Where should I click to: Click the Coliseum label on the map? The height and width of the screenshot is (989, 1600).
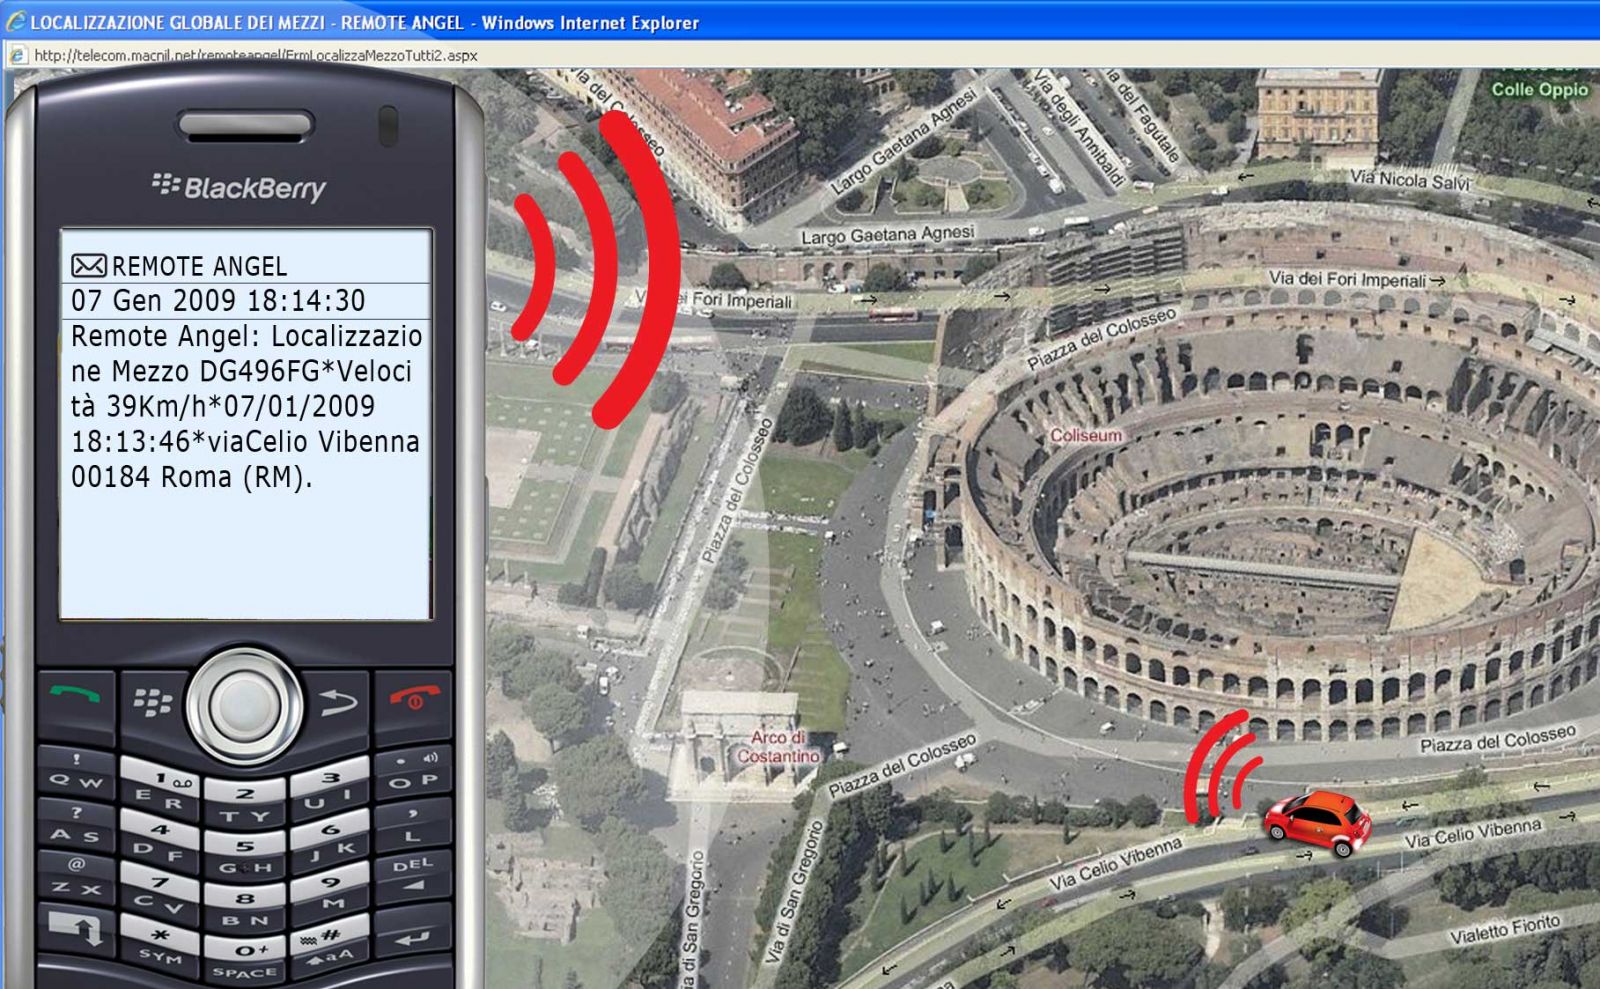pyautogui.click(x=1086, y=436)
